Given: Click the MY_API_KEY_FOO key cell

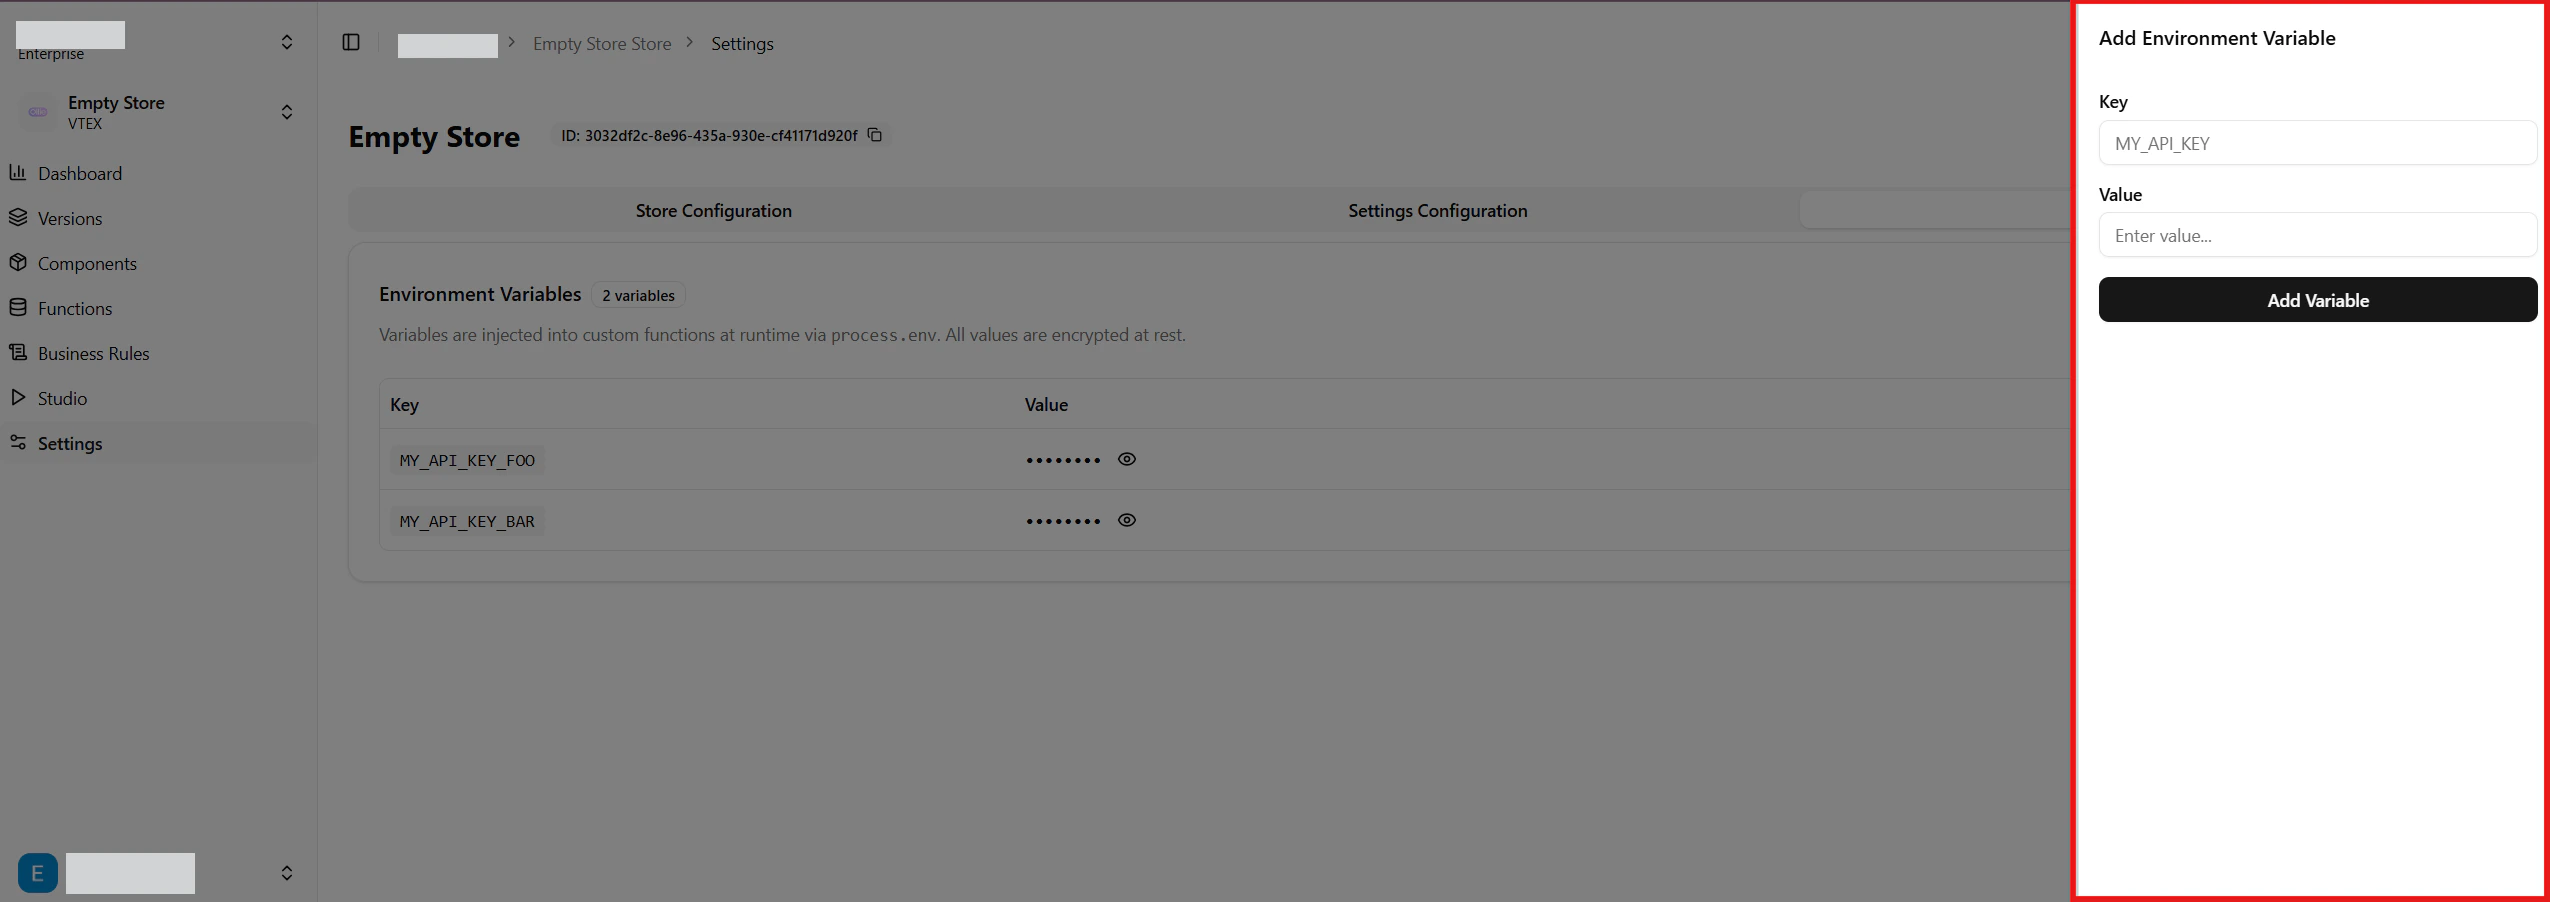Looking at the screenshot, I should pos(467,460).
